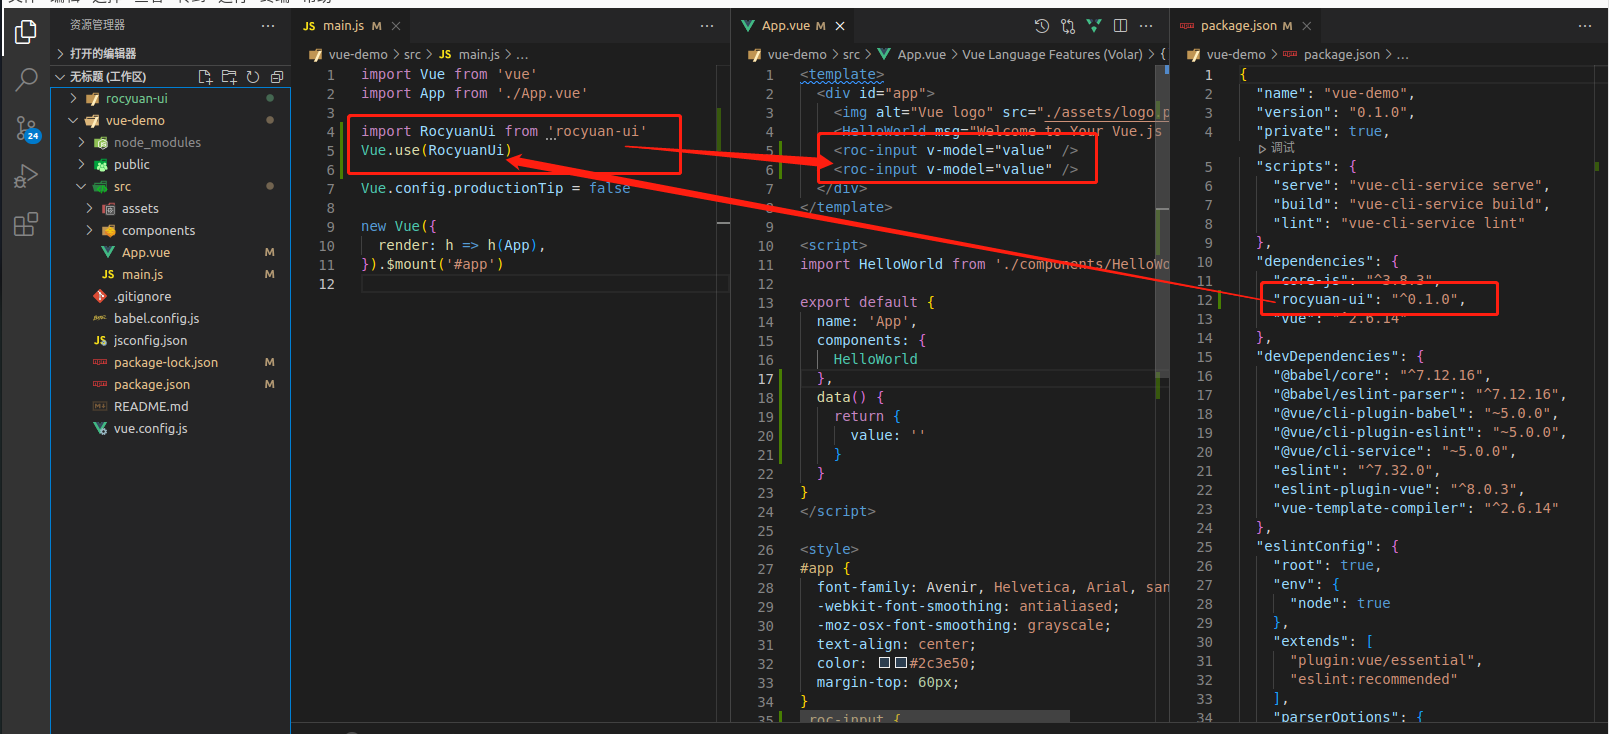
Task: Click 'src' in main.js breadcrumb
Action: pyautogui.click(x=412, y=55)
